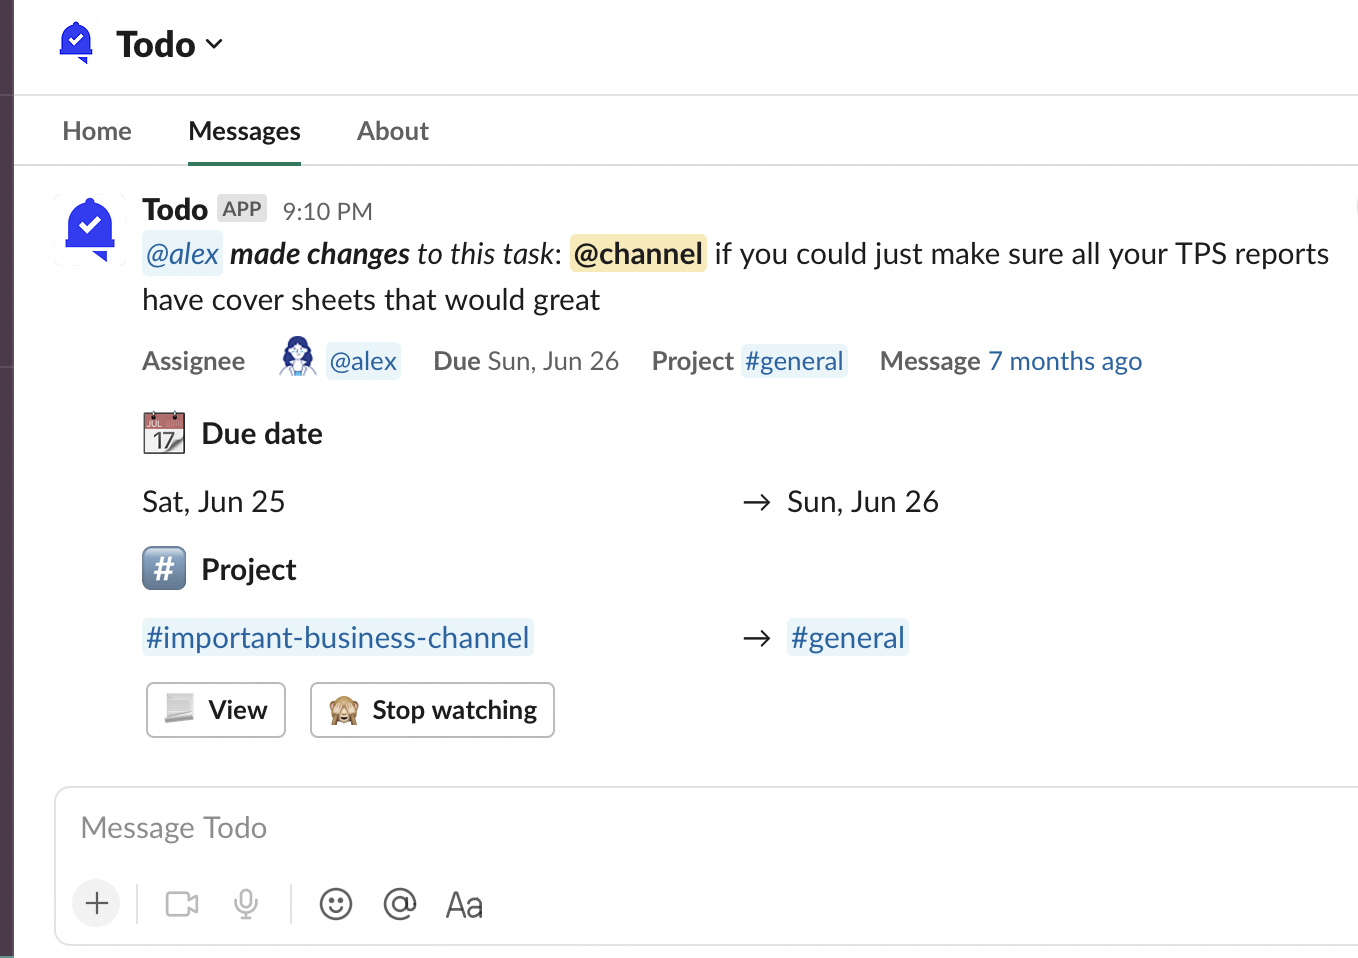Open the #important-business-channel link
This screenshot has height=958, width=1358.
338,638
